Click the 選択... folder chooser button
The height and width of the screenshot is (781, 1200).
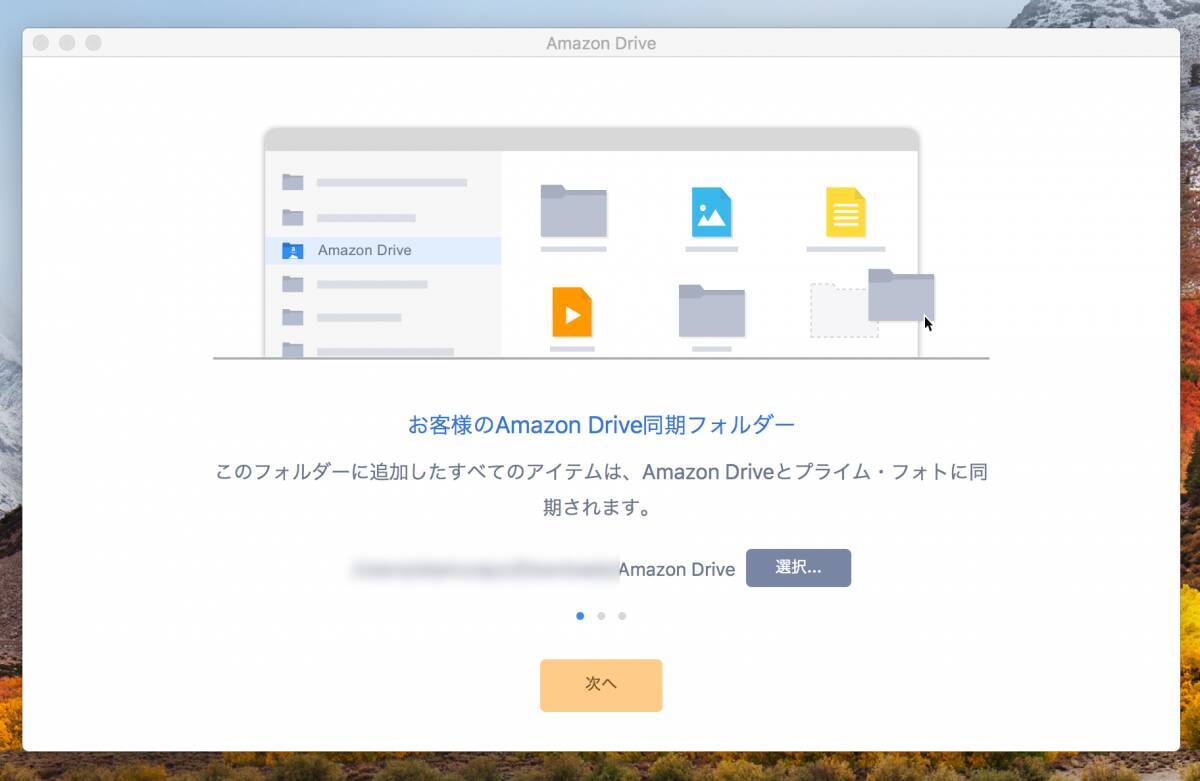pos(798,568)
